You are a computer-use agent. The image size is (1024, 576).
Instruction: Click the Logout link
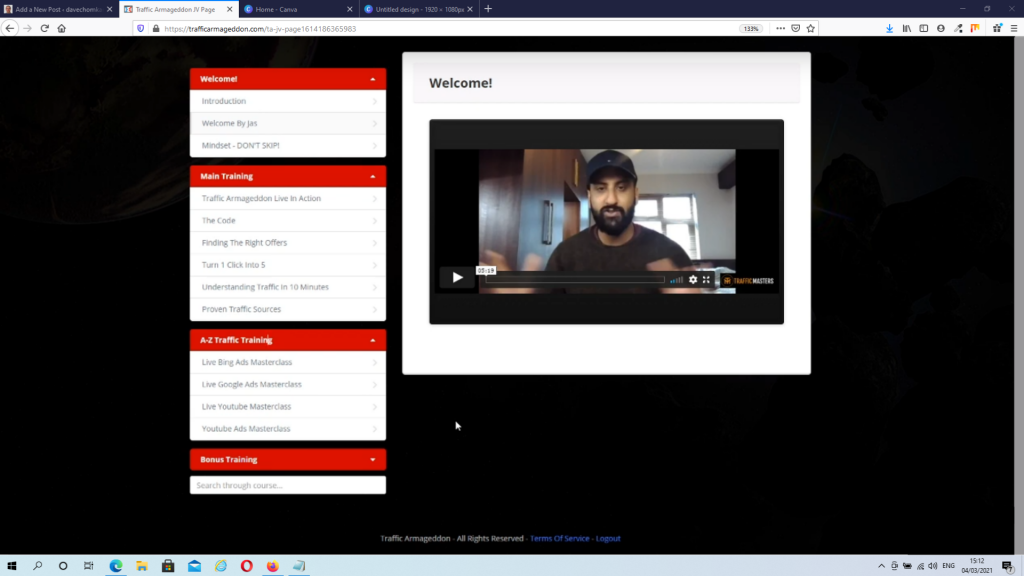(x=608, y=539)
